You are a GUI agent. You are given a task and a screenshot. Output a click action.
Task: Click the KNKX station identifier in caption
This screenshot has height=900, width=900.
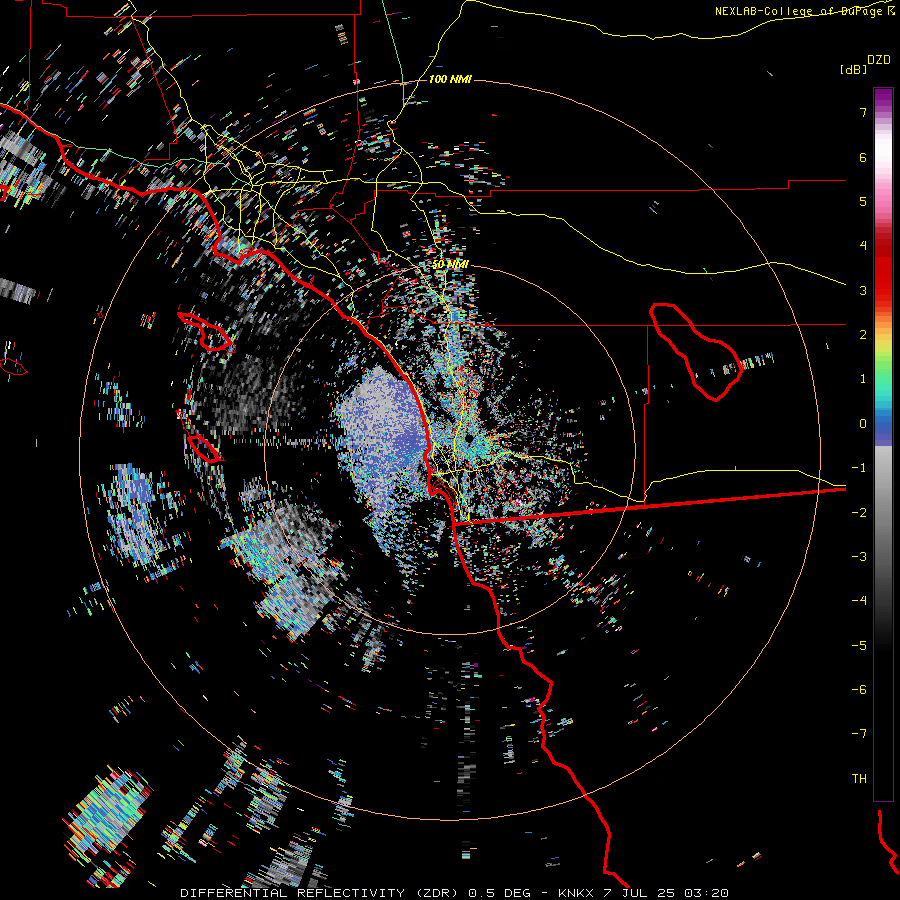576,893
